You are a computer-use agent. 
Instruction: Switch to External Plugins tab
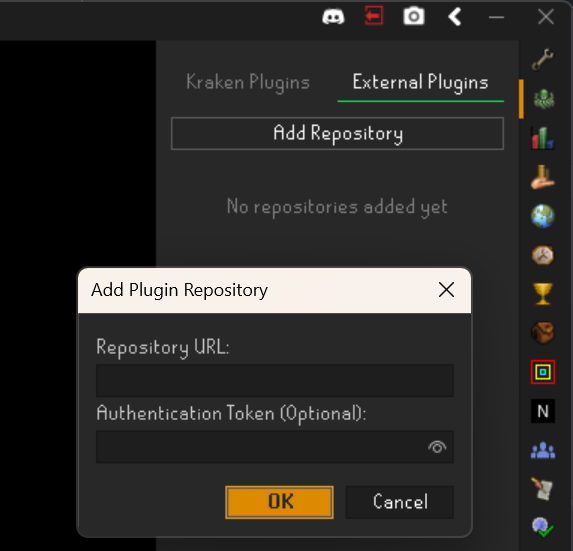[421, 82]
